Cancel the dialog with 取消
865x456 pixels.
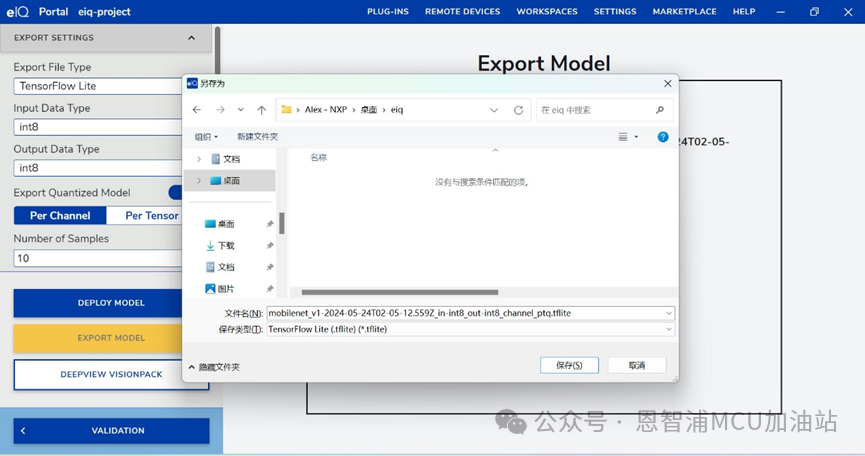(637, 365)
